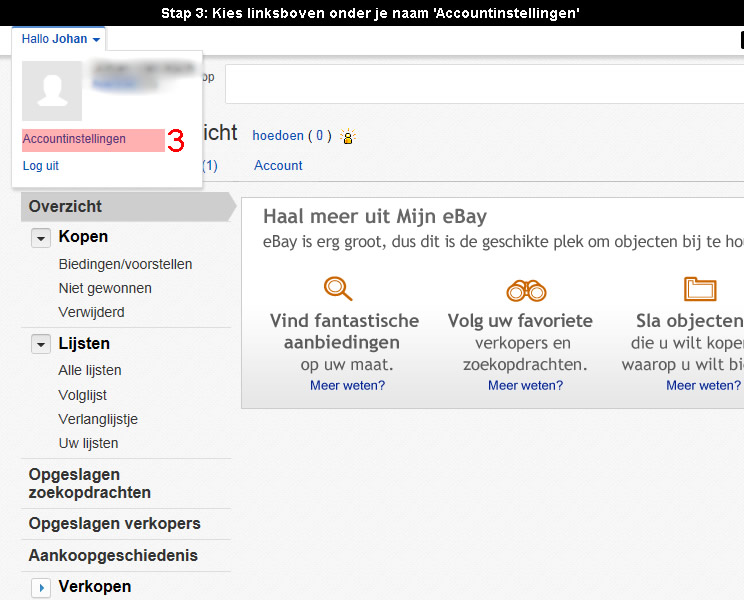Click the profile avatar placeholder image
The image size is (744, 600).
click(52, 91)
